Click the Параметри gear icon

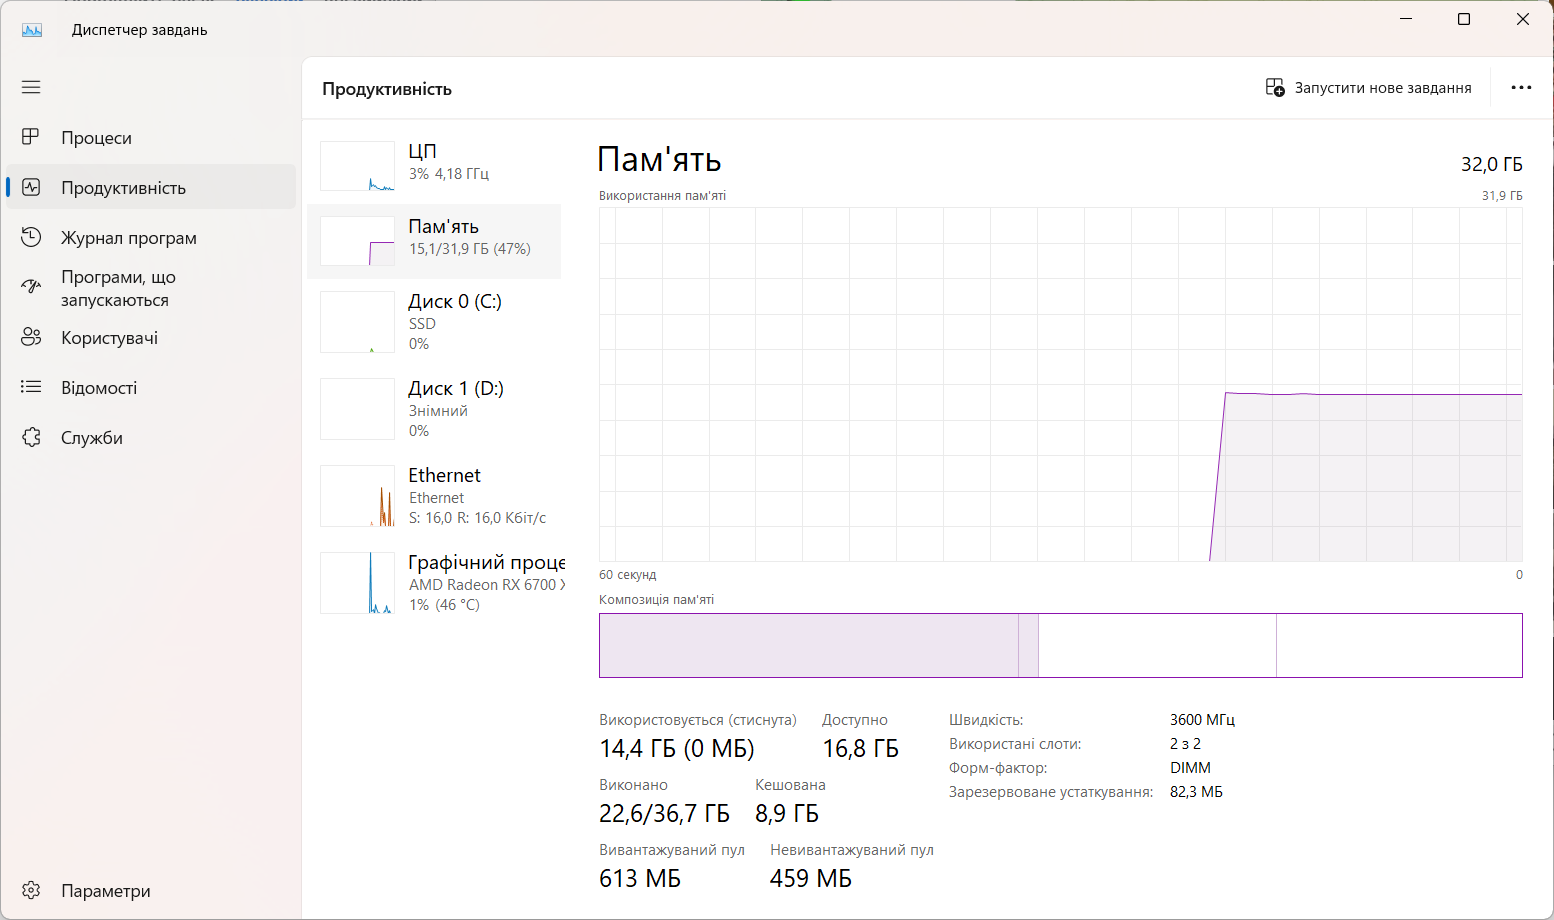(31, 890)
